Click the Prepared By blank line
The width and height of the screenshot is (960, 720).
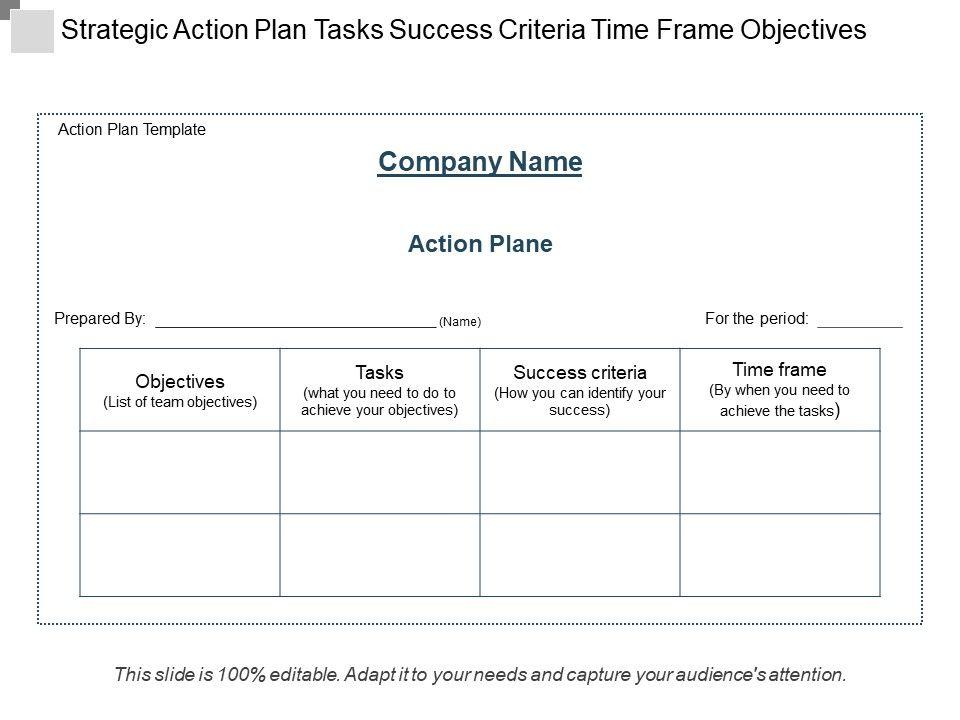[295, 321]
